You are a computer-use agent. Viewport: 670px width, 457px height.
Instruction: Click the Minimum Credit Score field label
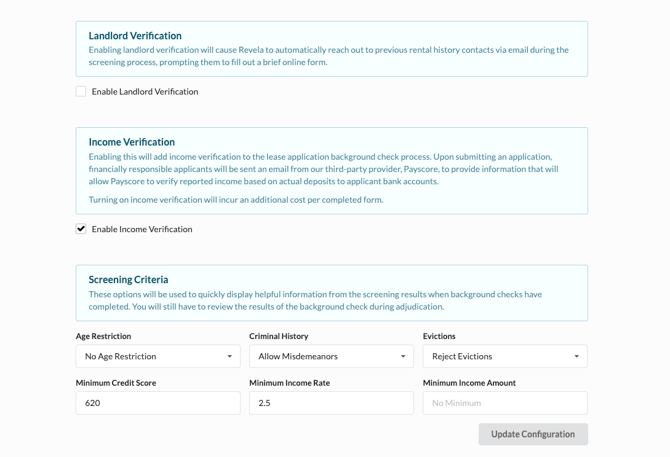coord(116,383)
